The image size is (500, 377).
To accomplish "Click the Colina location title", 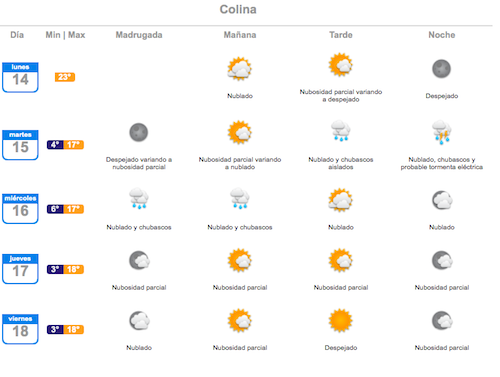I will [x=238, y=9].
